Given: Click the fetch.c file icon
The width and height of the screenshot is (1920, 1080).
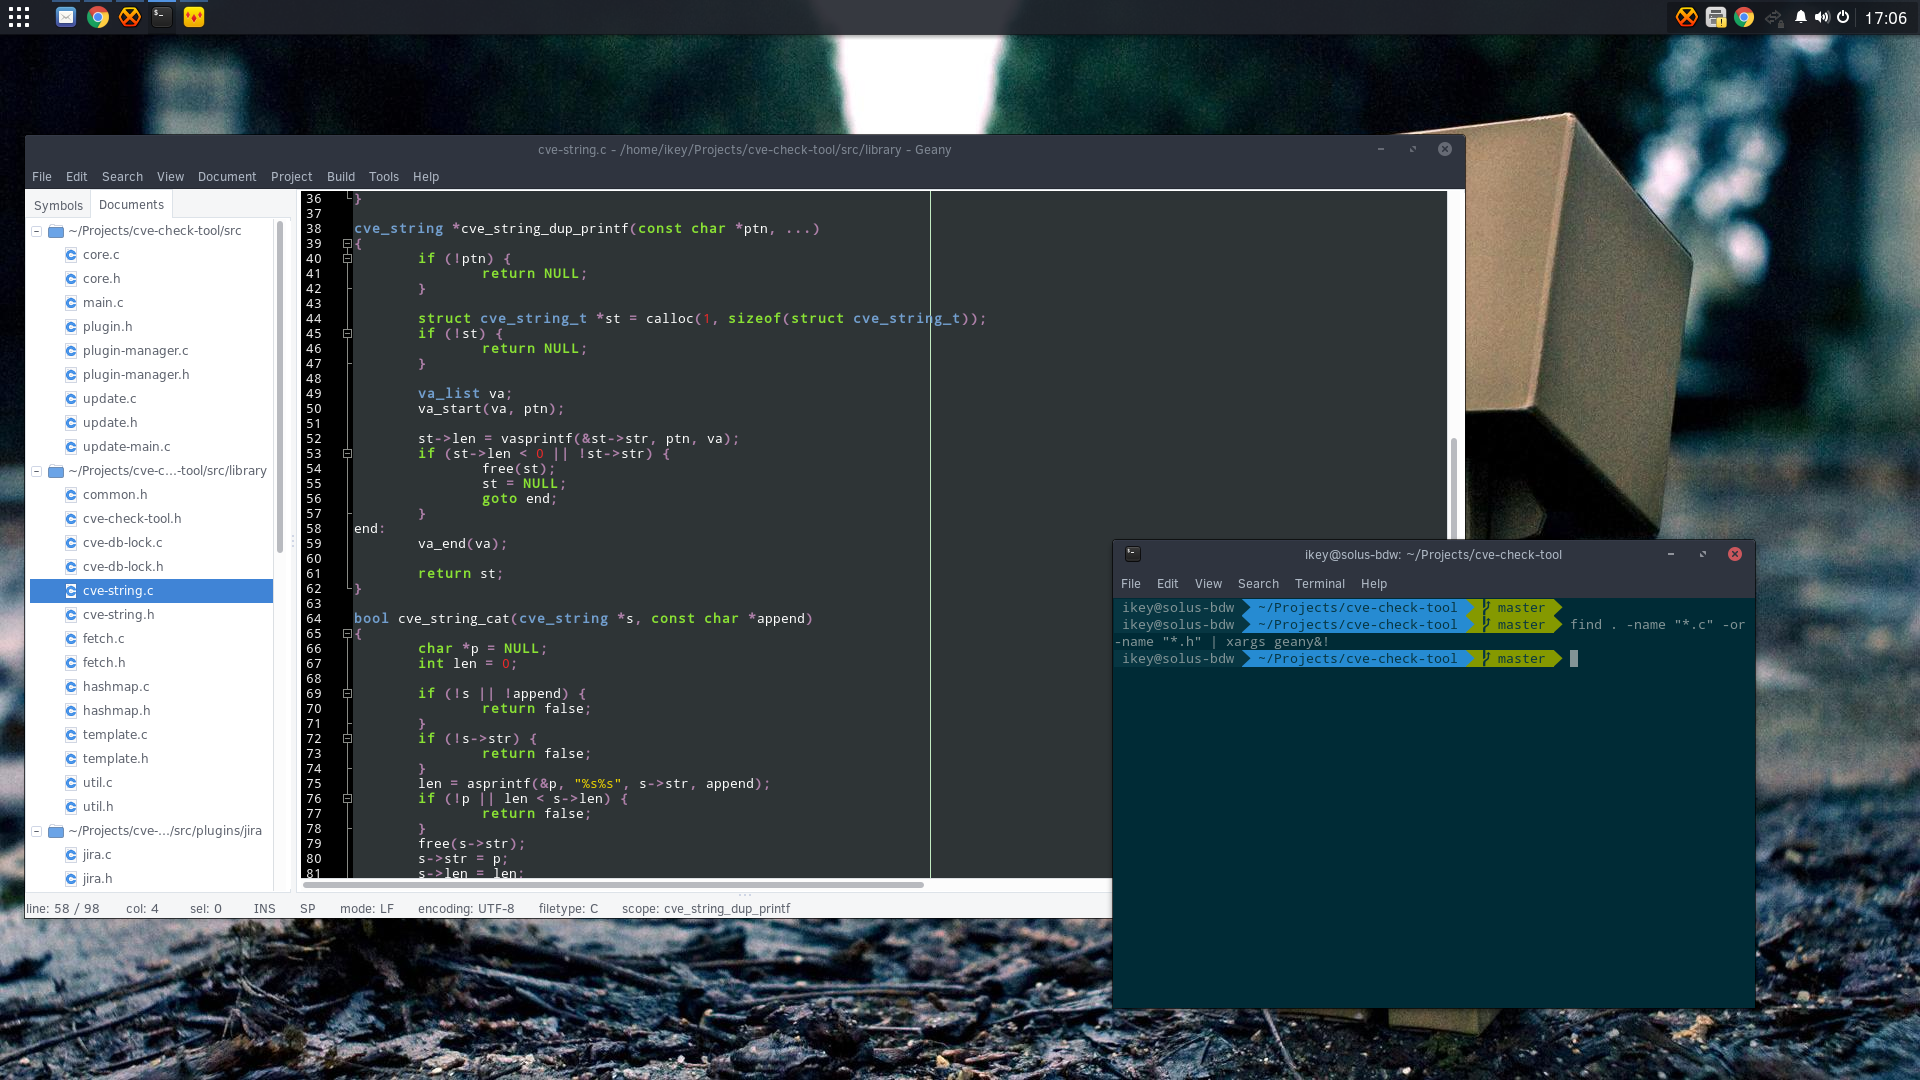Looking at the screenshot, I should click(71, 639).
